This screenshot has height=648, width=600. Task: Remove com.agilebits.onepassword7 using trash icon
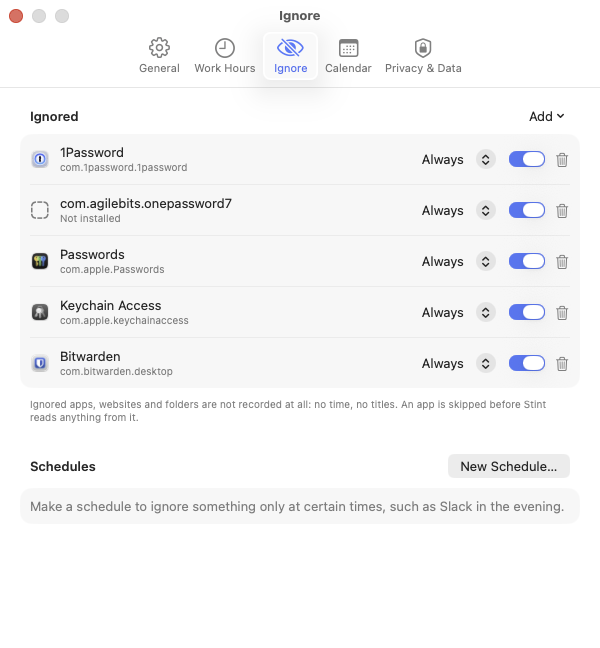tap(562, 211)
